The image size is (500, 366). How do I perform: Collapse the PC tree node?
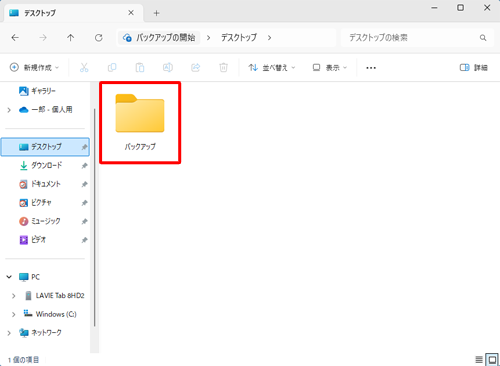[9, 277]
